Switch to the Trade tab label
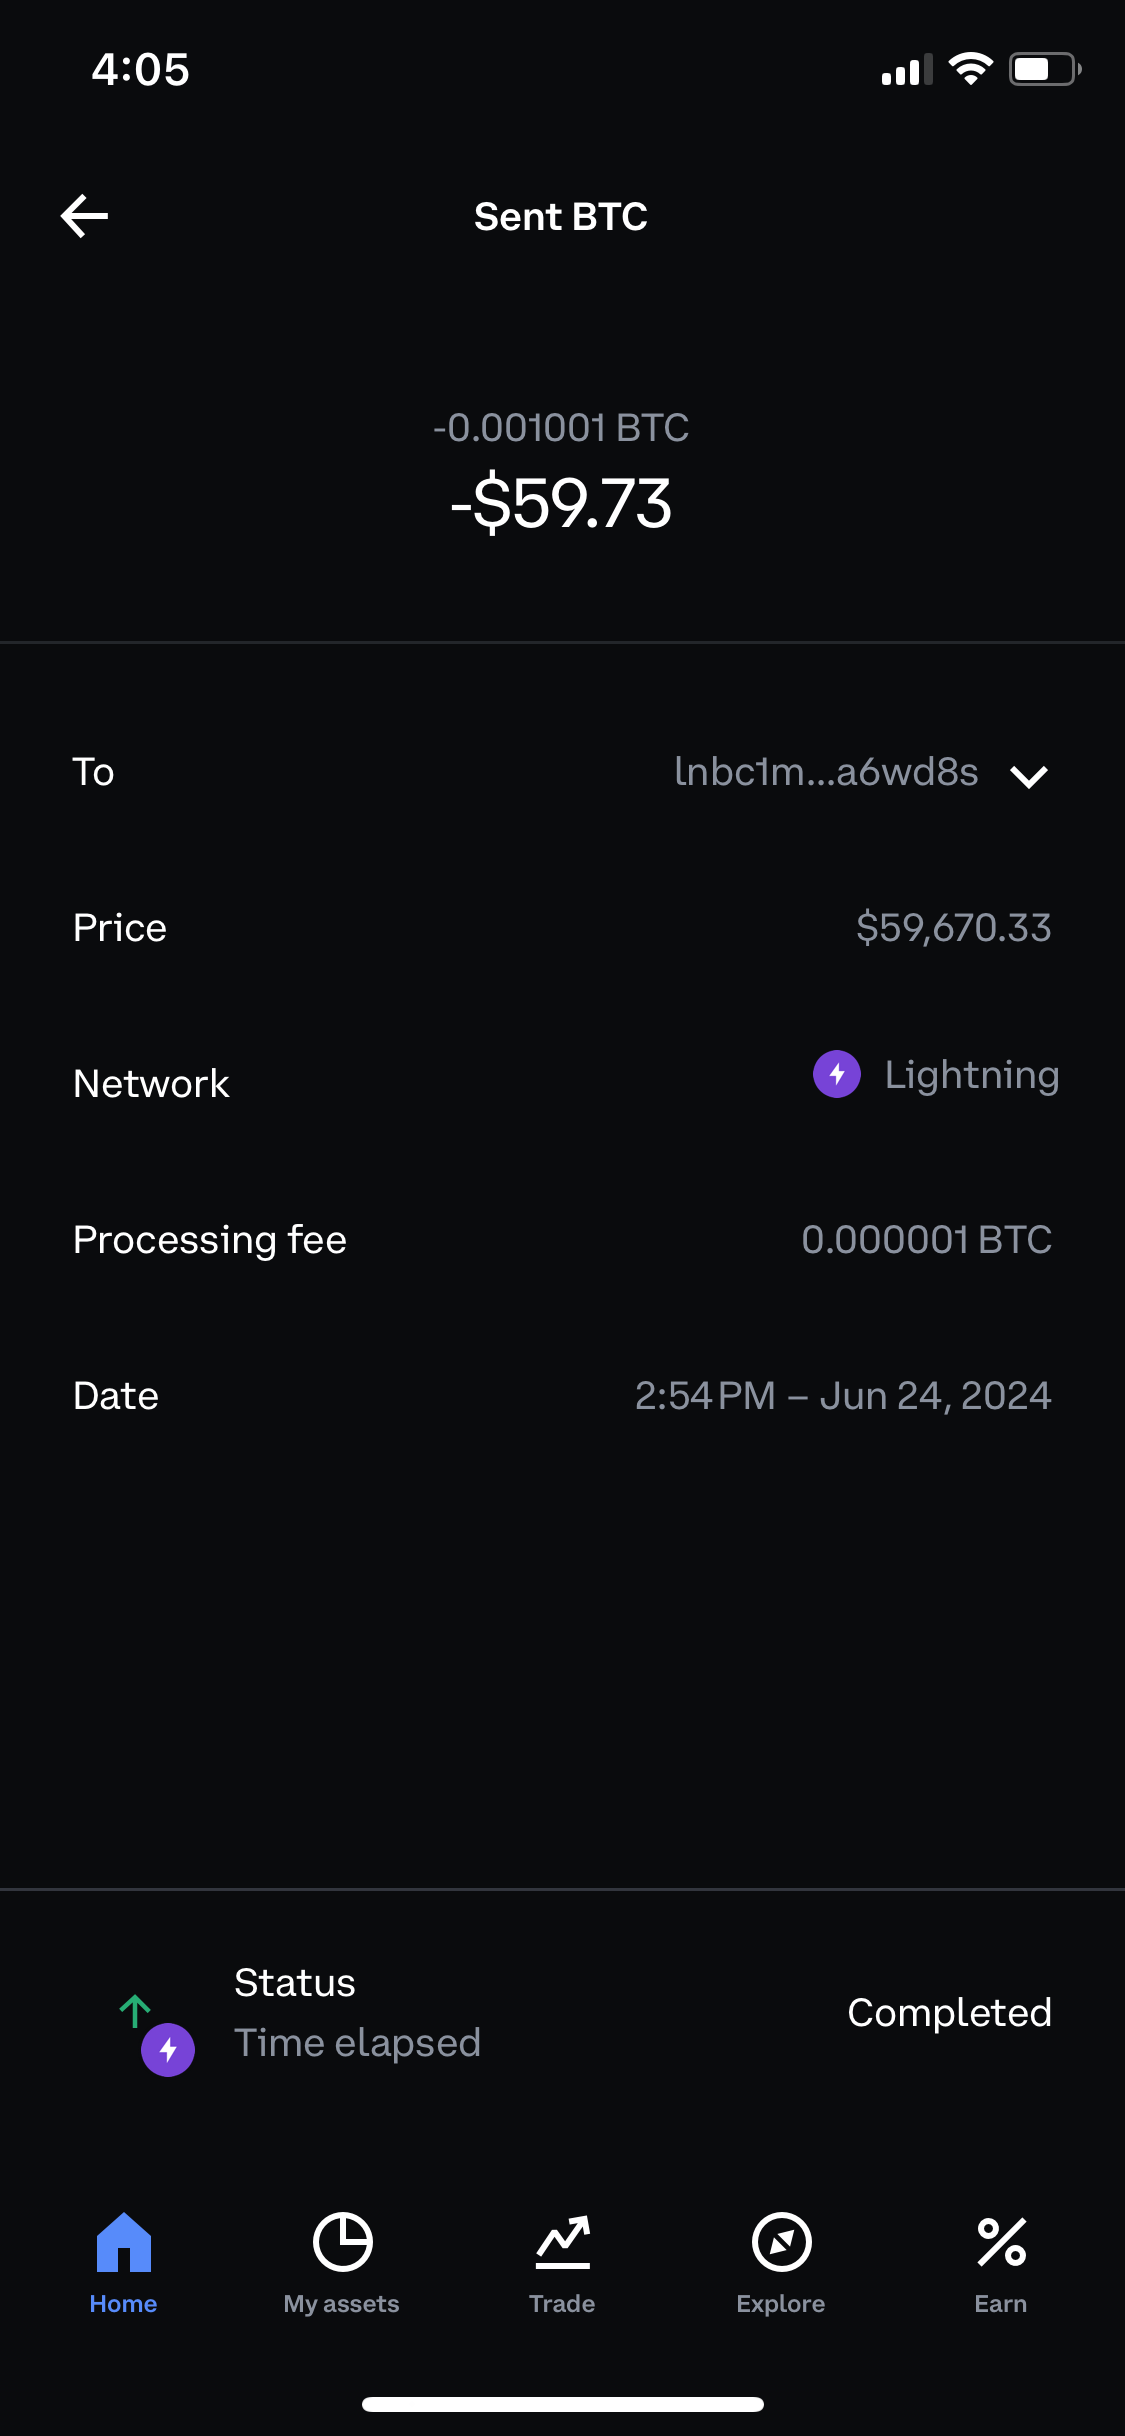Viewport: 1125px width, 2436px height. (x=562, y=2303)
